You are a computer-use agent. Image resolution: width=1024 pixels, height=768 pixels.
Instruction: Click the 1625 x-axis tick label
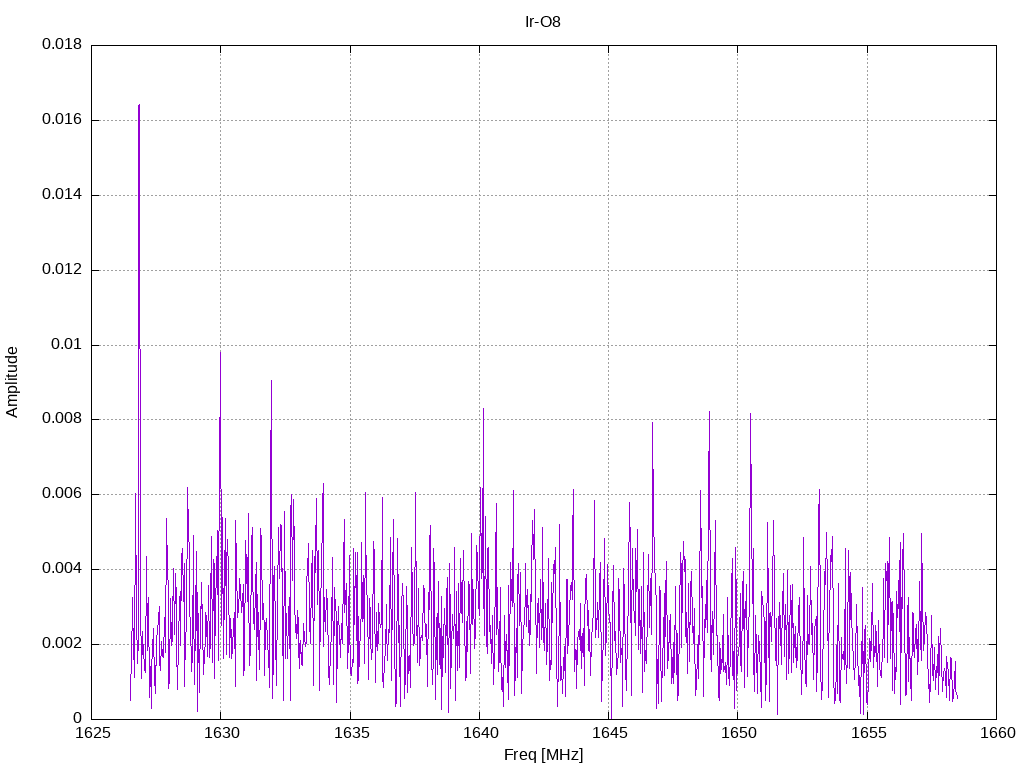tap(92, 733)
